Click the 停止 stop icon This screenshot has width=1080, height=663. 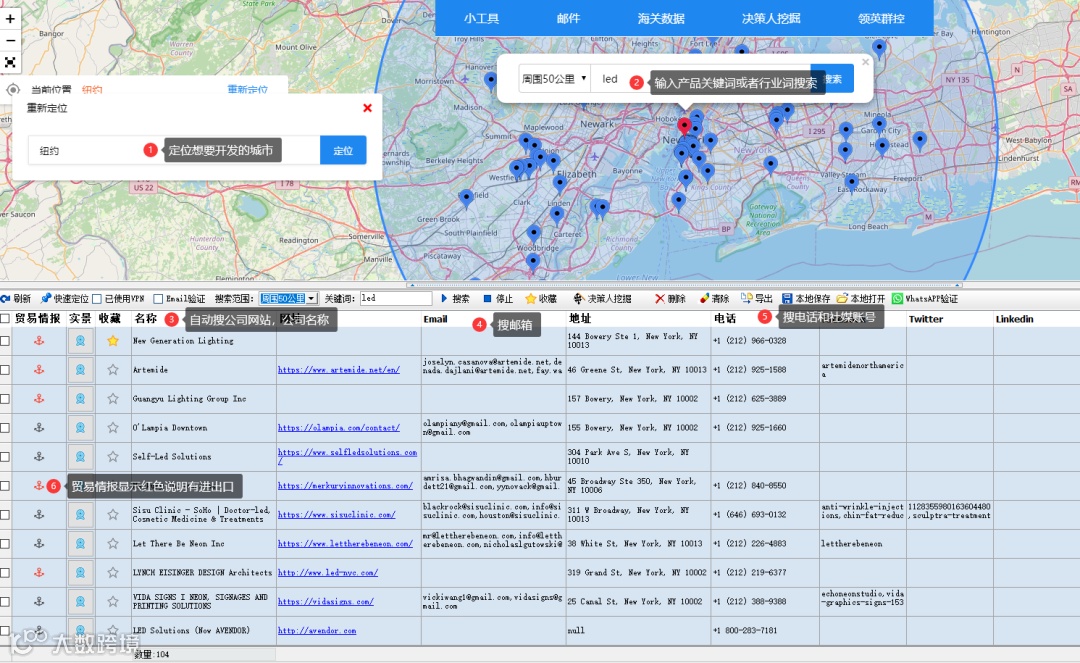487,298
